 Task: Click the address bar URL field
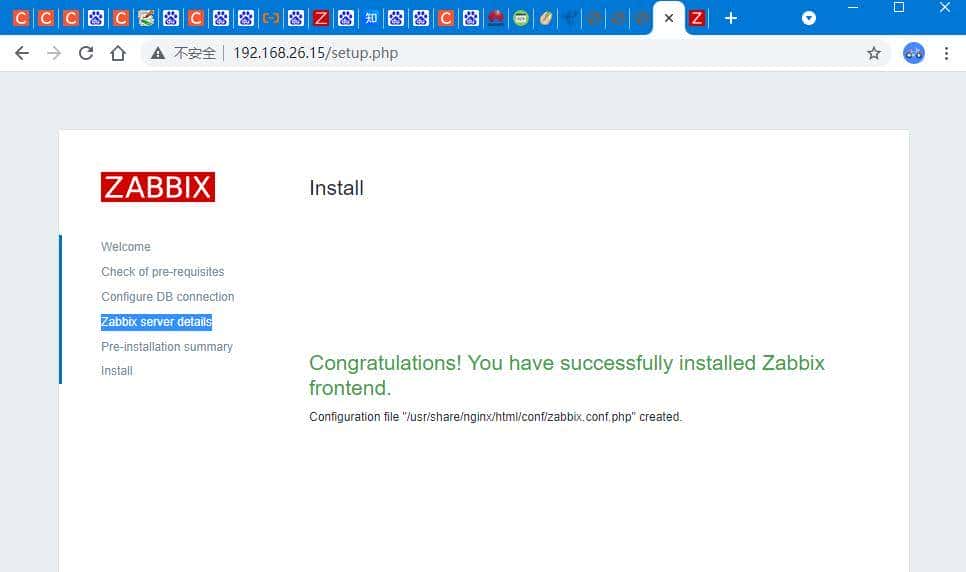(x=500, y=53)
